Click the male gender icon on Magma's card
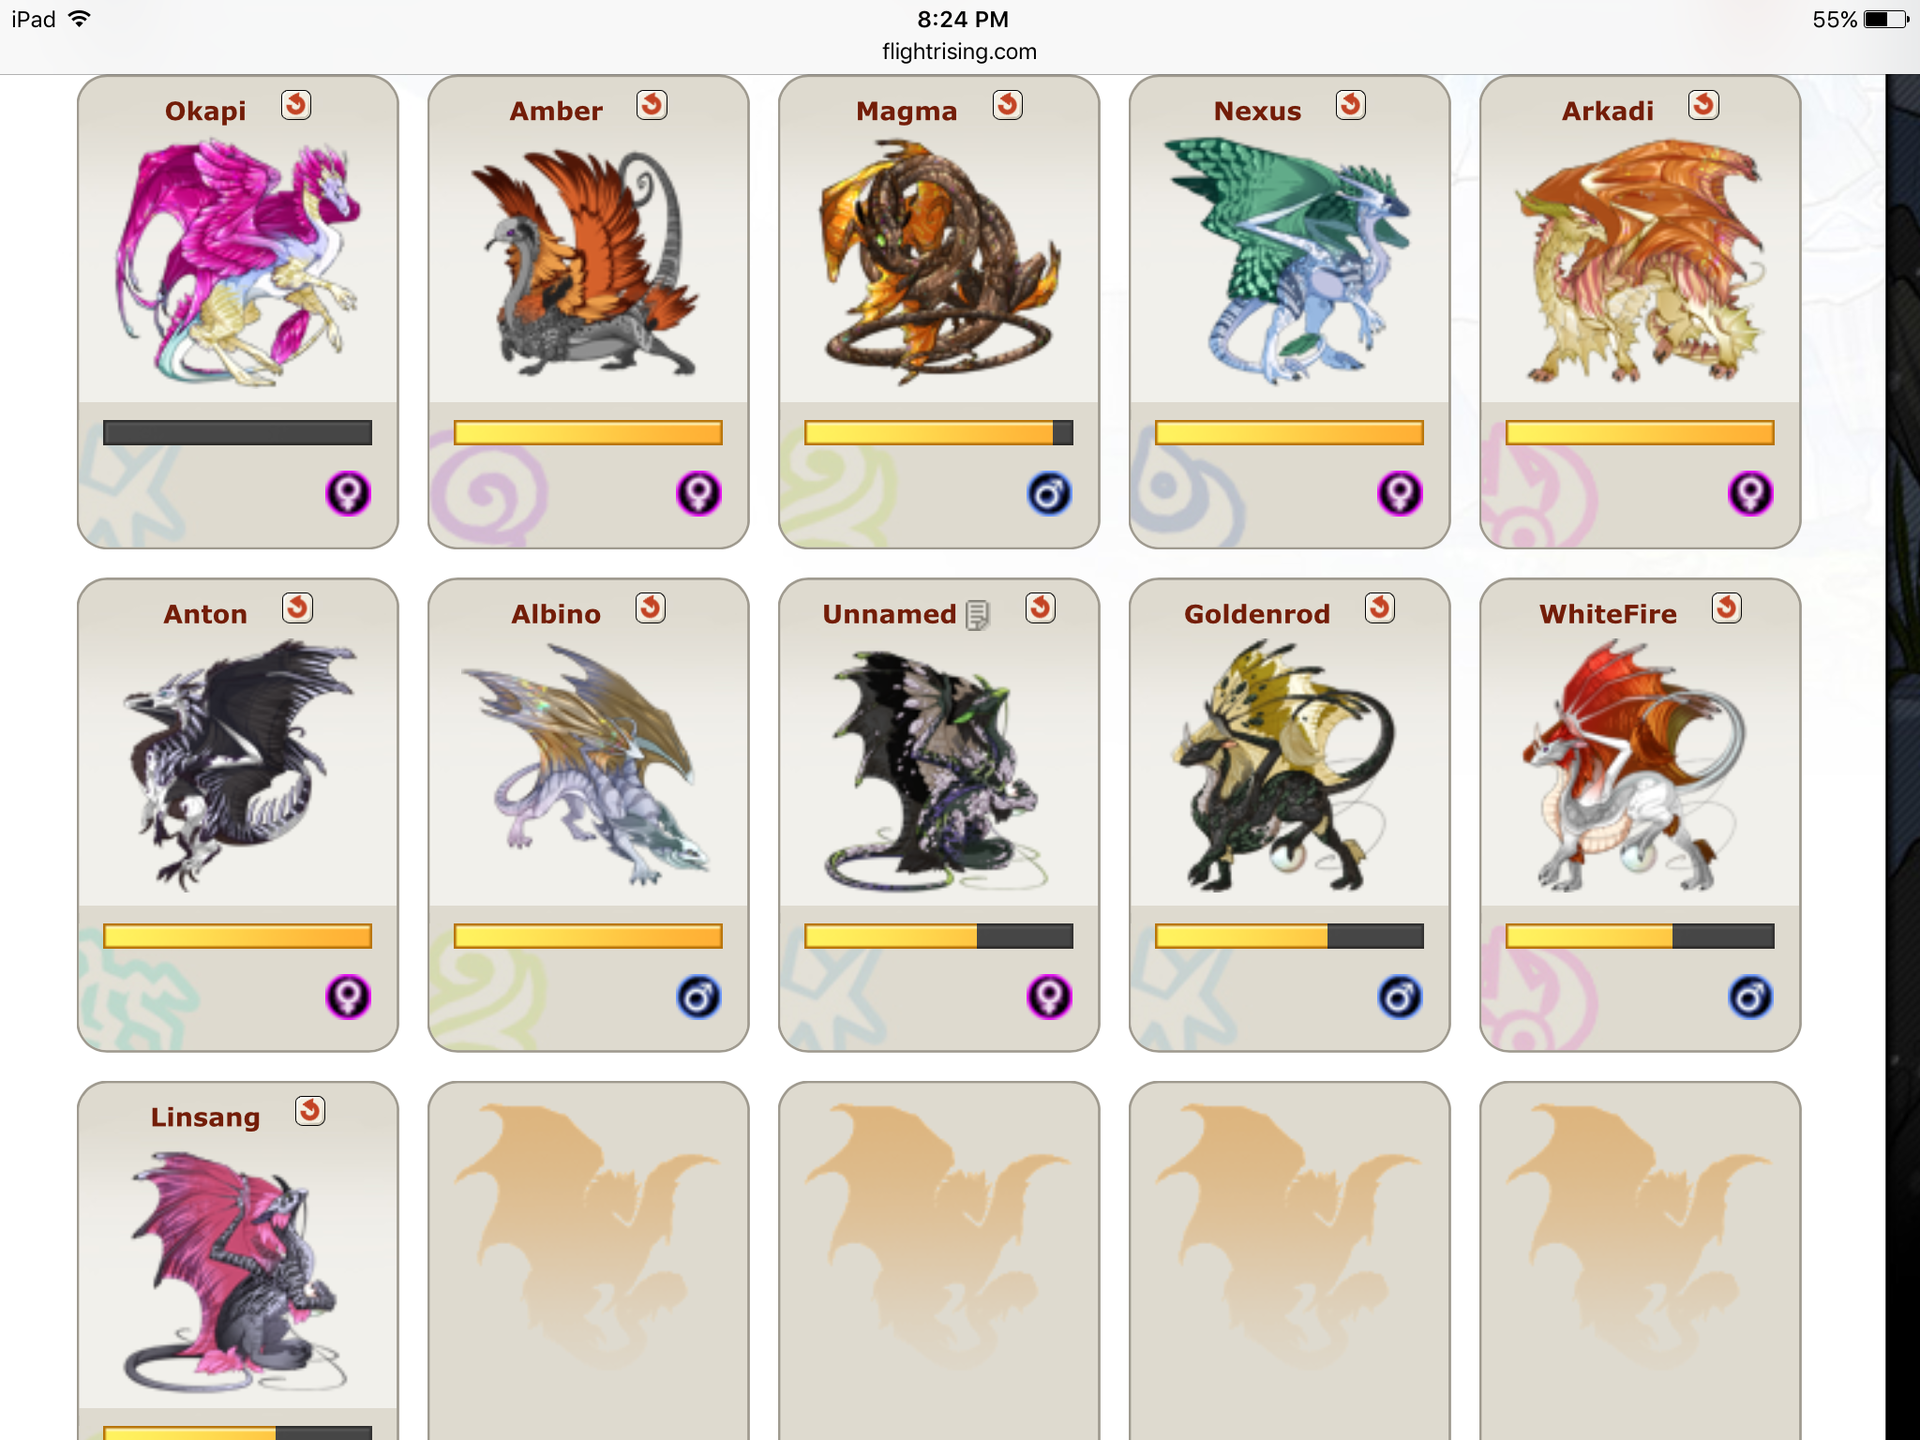The width and height of the screenshot is (1920, 1440). pyautogui.click(x=1049, y=494)
